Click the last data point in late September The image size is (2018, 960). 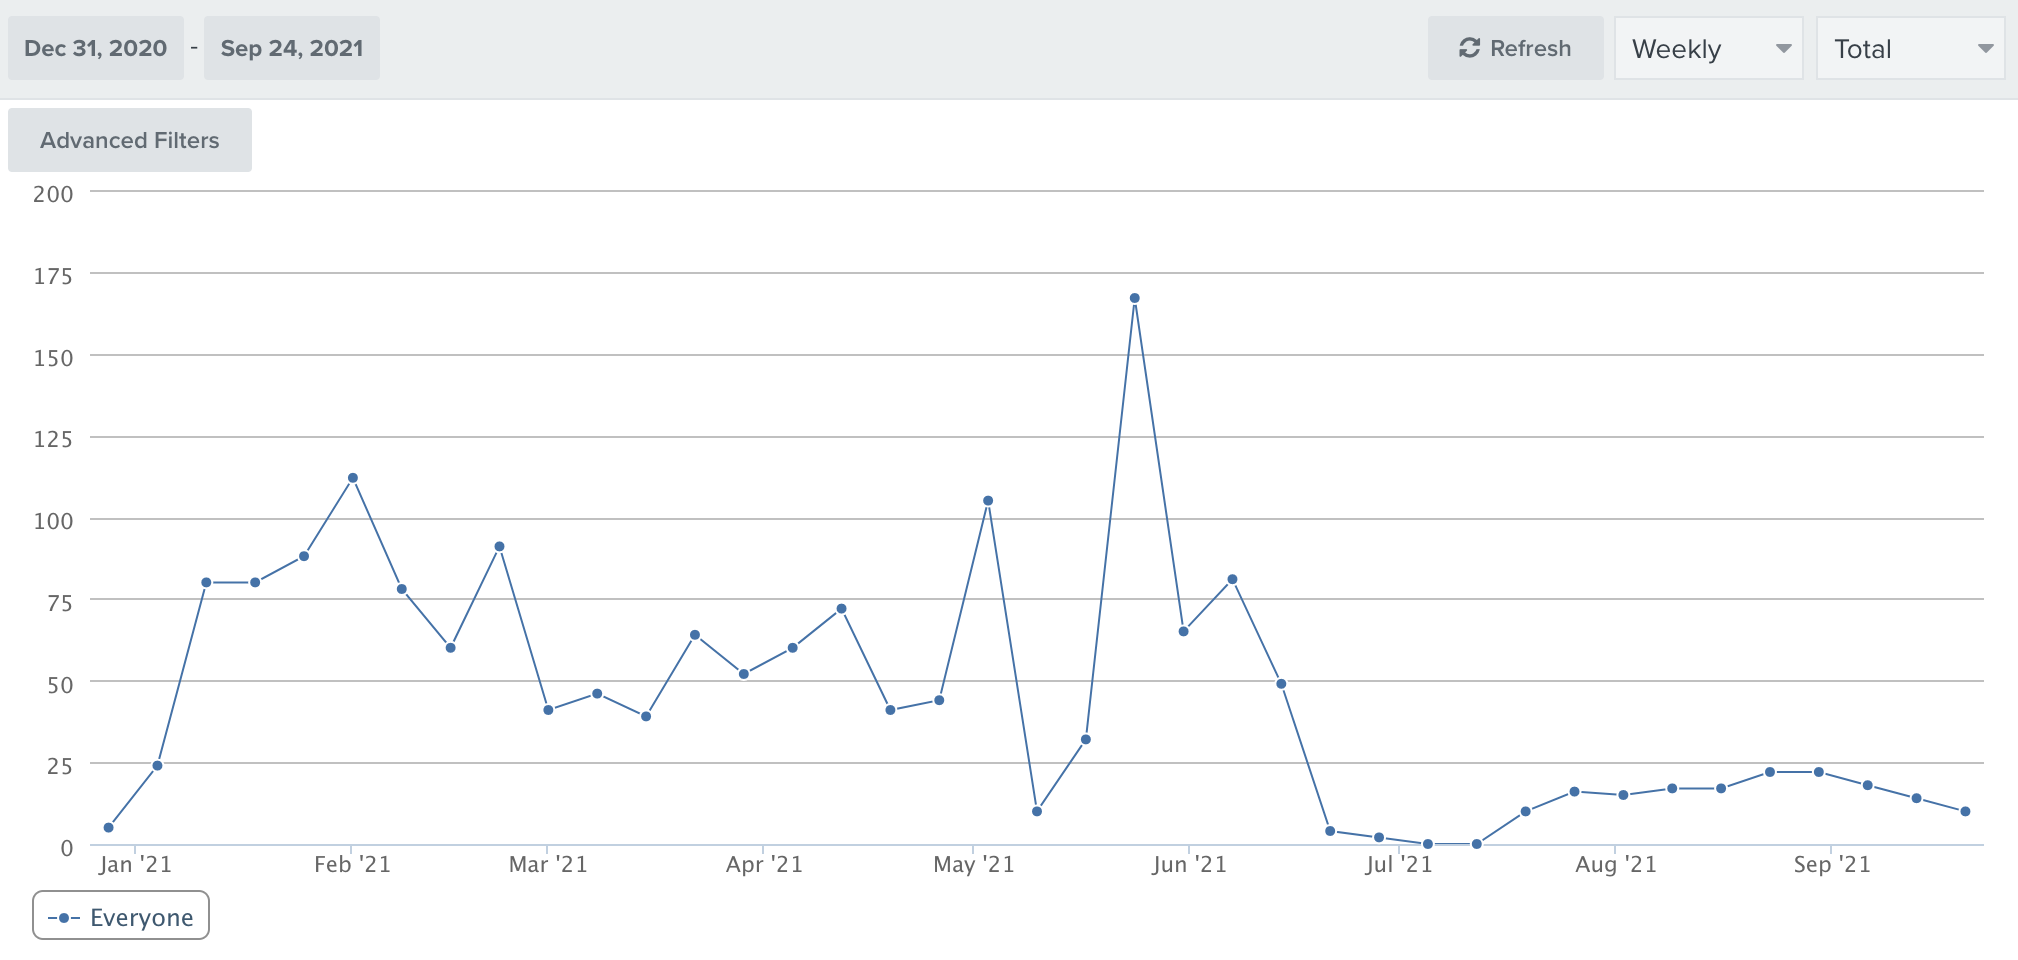click(1965, 811)
